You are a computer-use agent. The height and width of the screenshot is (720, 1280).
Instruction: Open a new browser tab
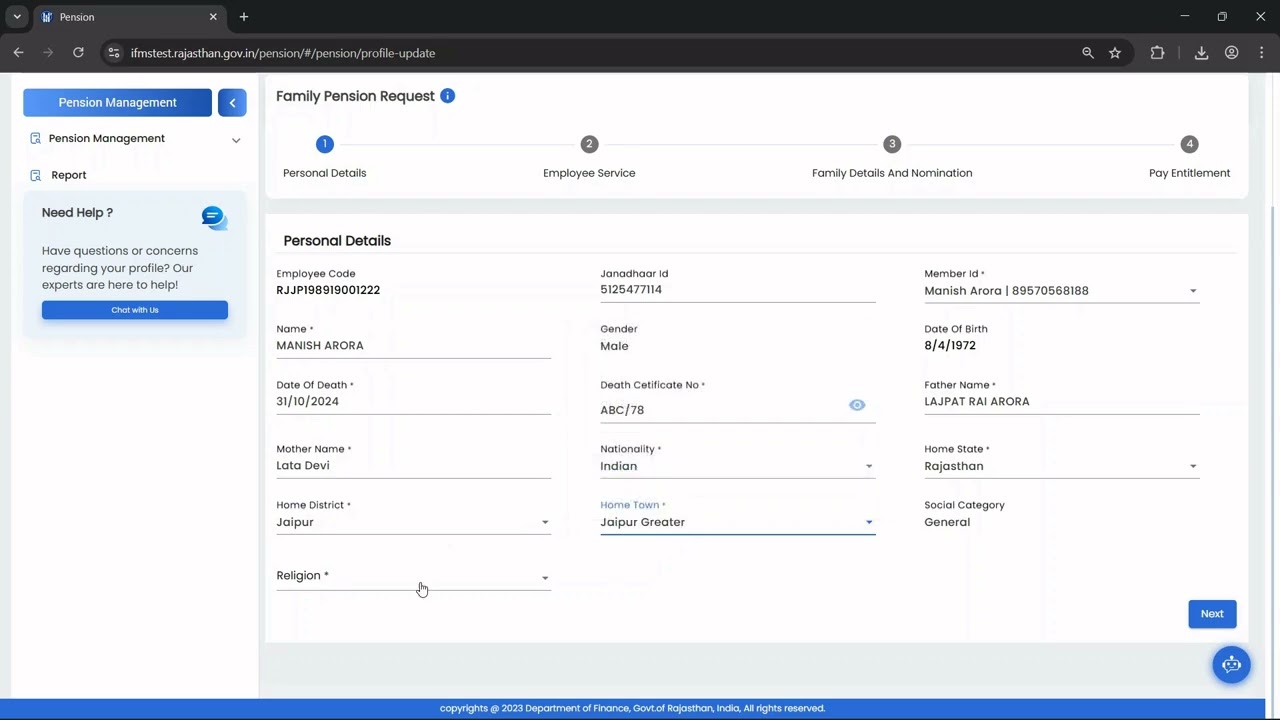coord(244,17)
